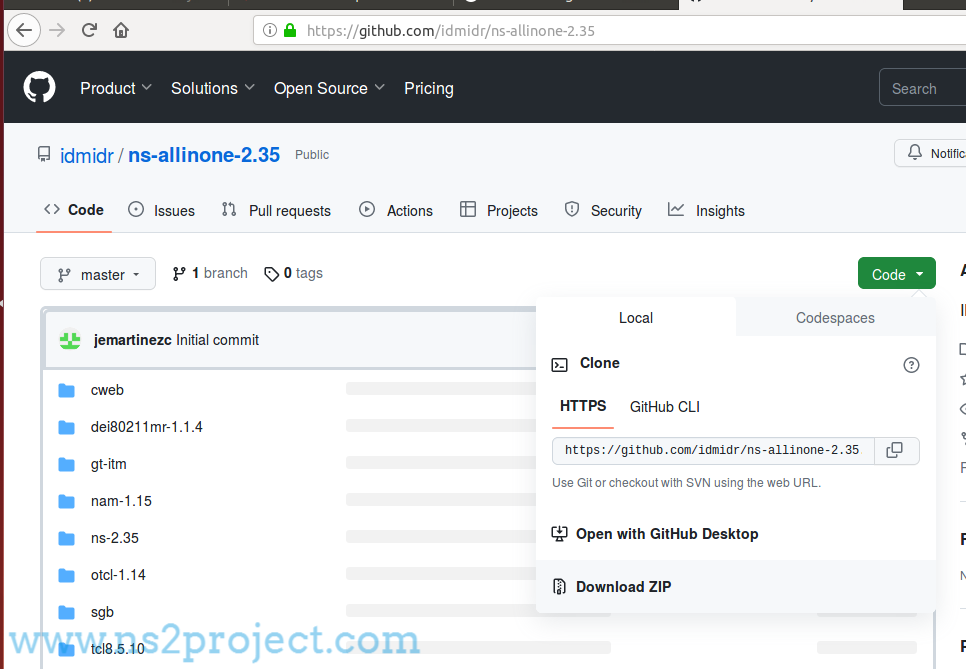
Task: Click the dei80211mr-1.1.4 folder icon
Action: click(67, 428)
